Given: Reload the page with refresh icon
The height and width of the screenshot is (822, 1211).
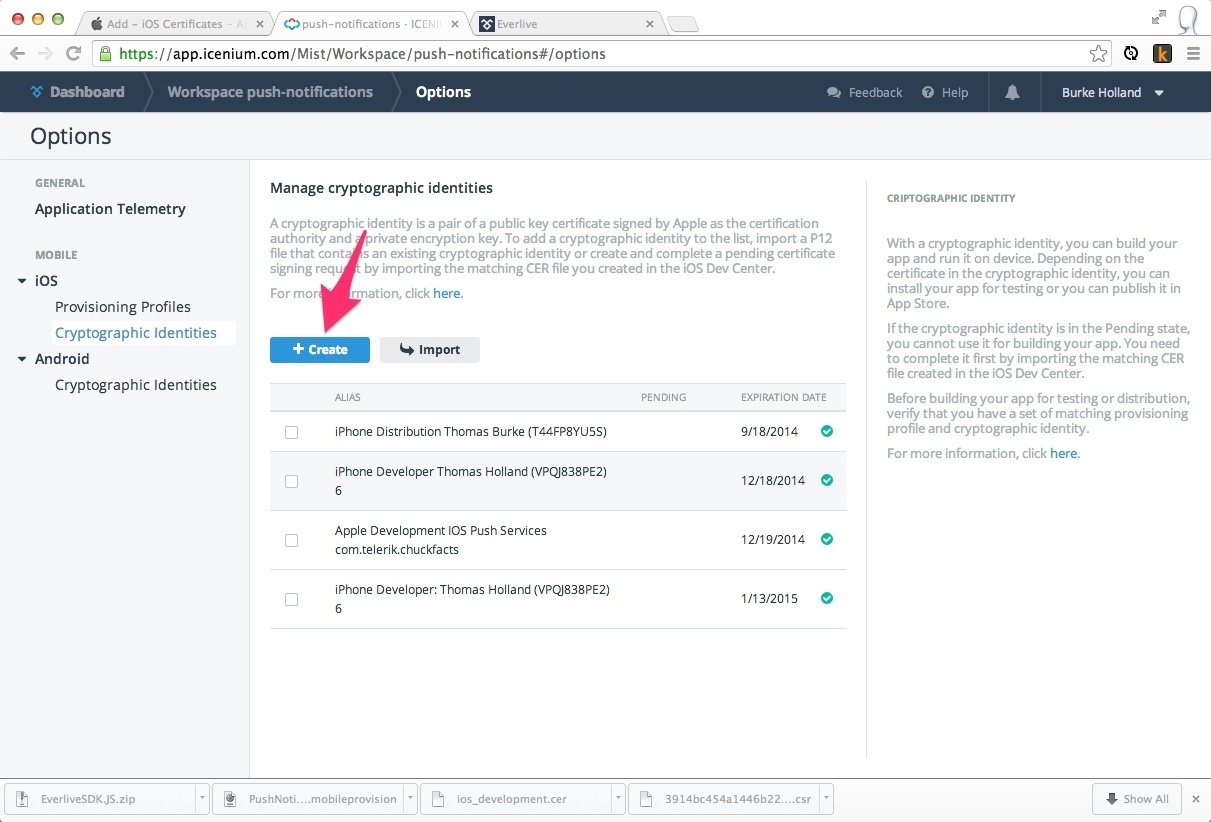Looking at the screenshot, I should [73, 54].
